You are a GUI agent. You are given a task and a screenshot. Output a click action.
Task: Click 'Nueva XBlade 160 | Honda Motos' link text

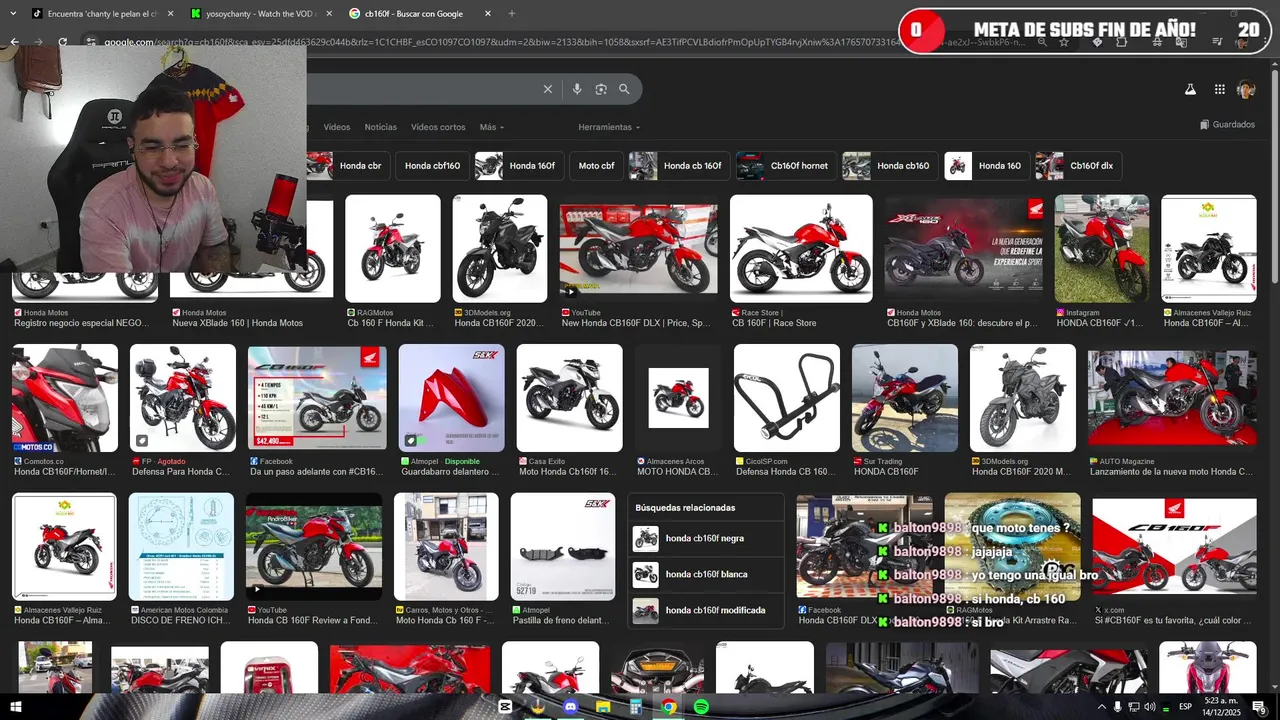(x=237, y=323)
